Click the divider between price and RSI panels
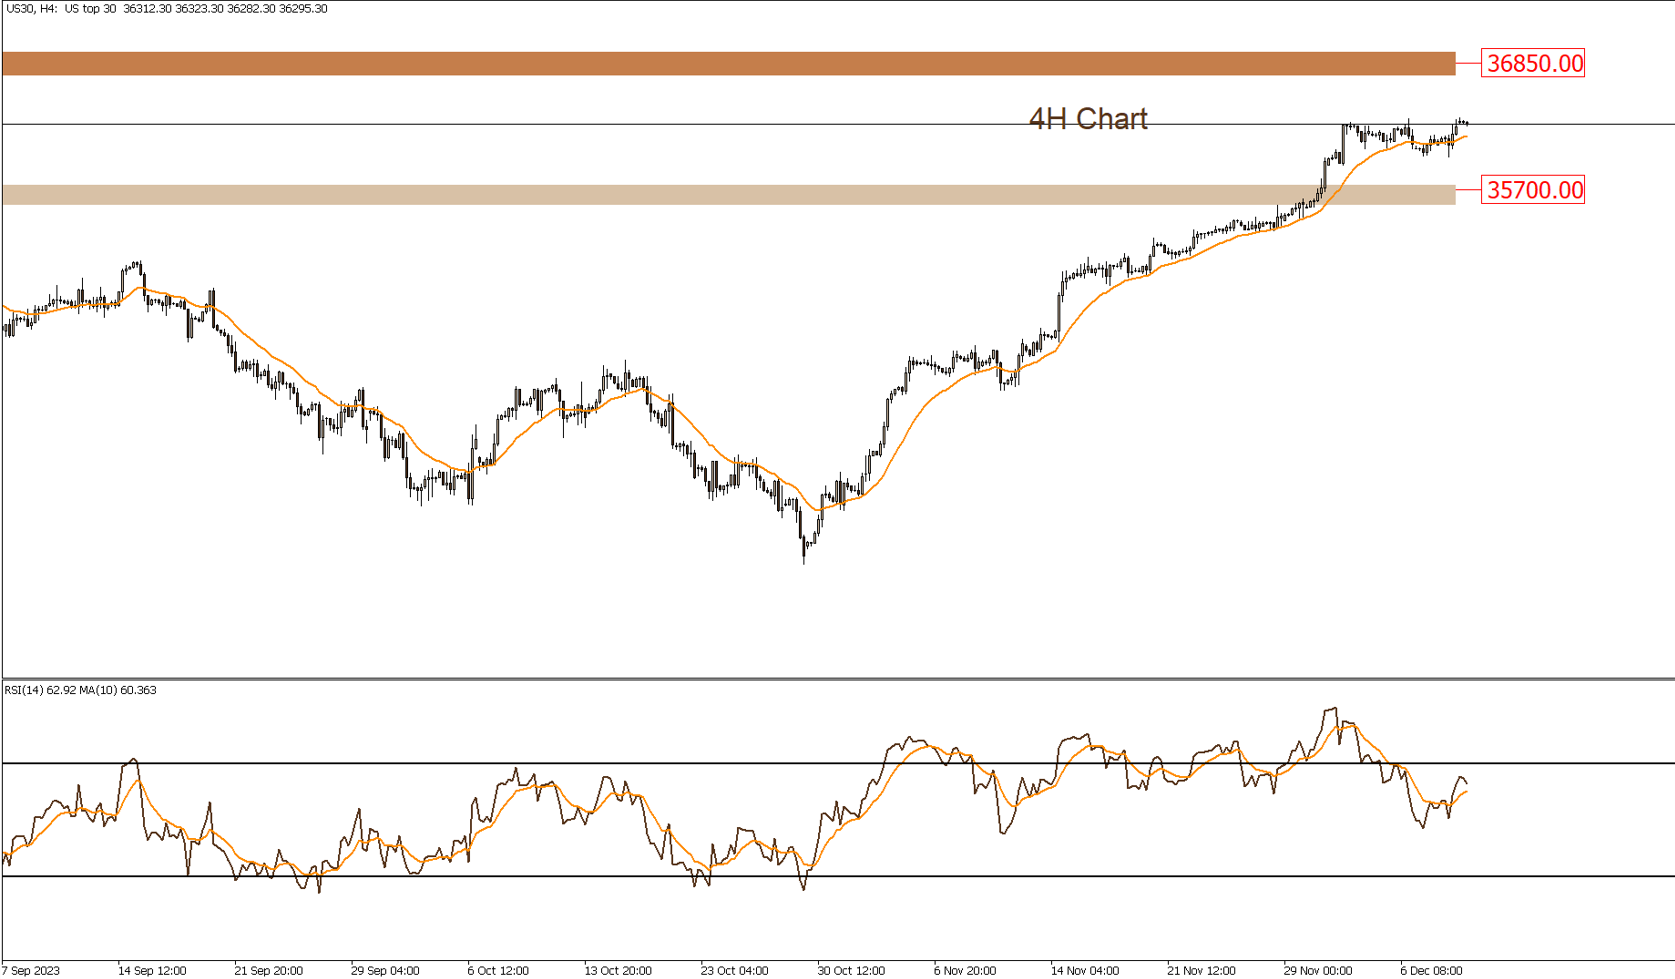 click(x=837, y=679)
